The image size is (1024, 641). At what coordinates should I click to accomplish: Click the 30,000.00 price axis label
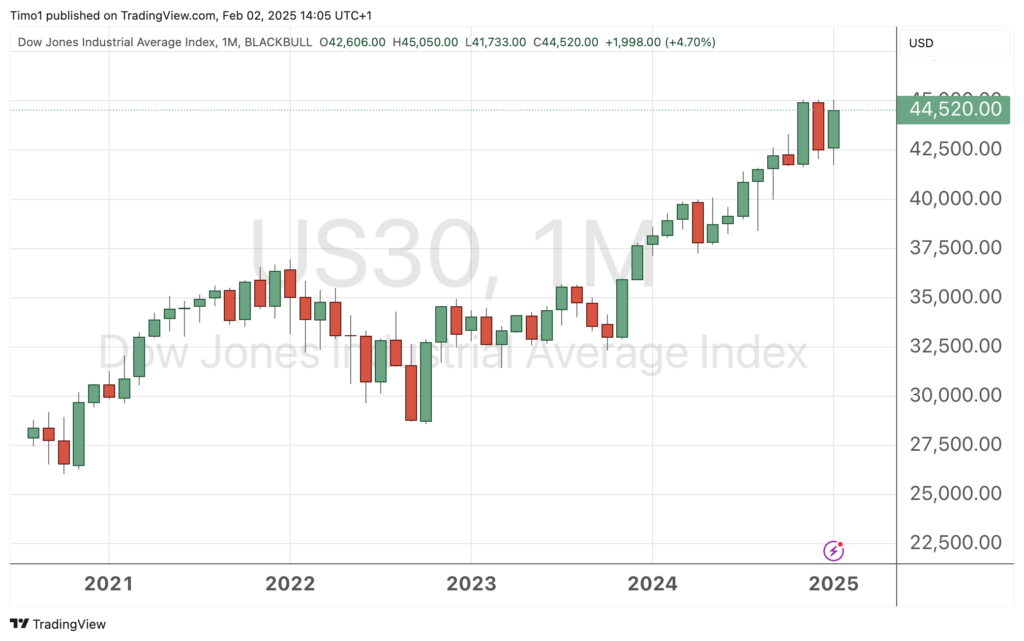(x=955, y=395)
